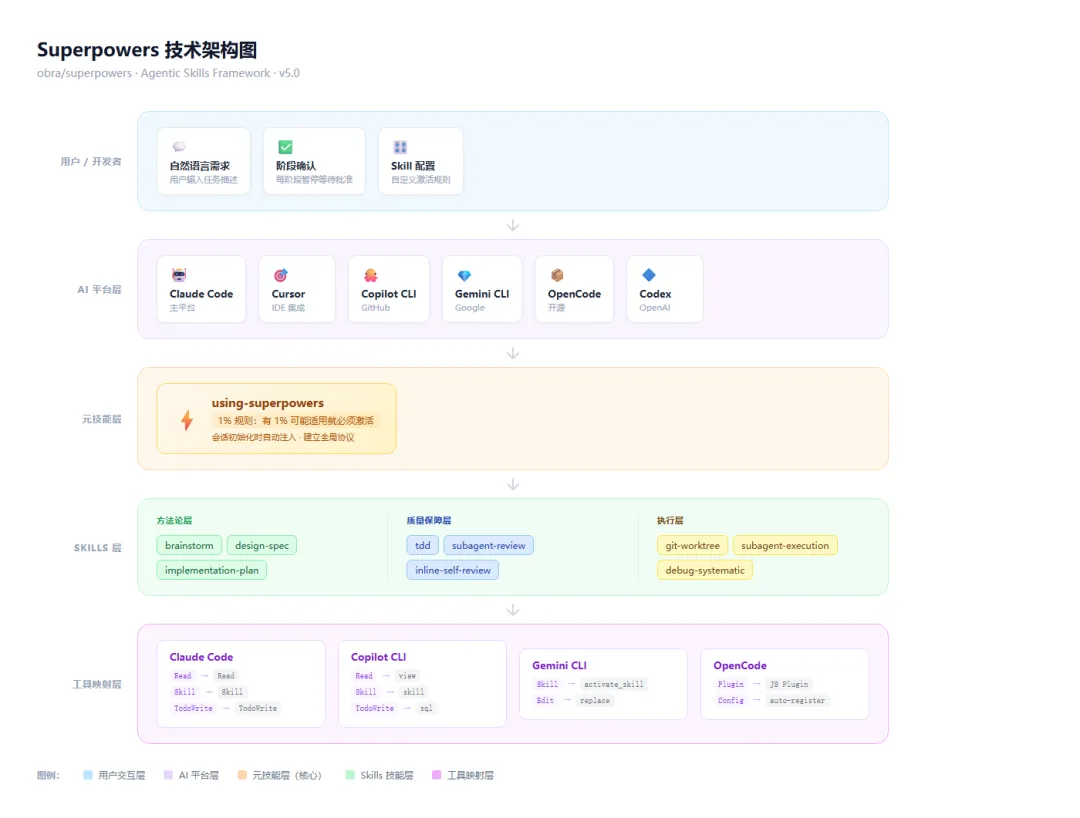Select the design-spec skill chip

[x=262, y=545]
